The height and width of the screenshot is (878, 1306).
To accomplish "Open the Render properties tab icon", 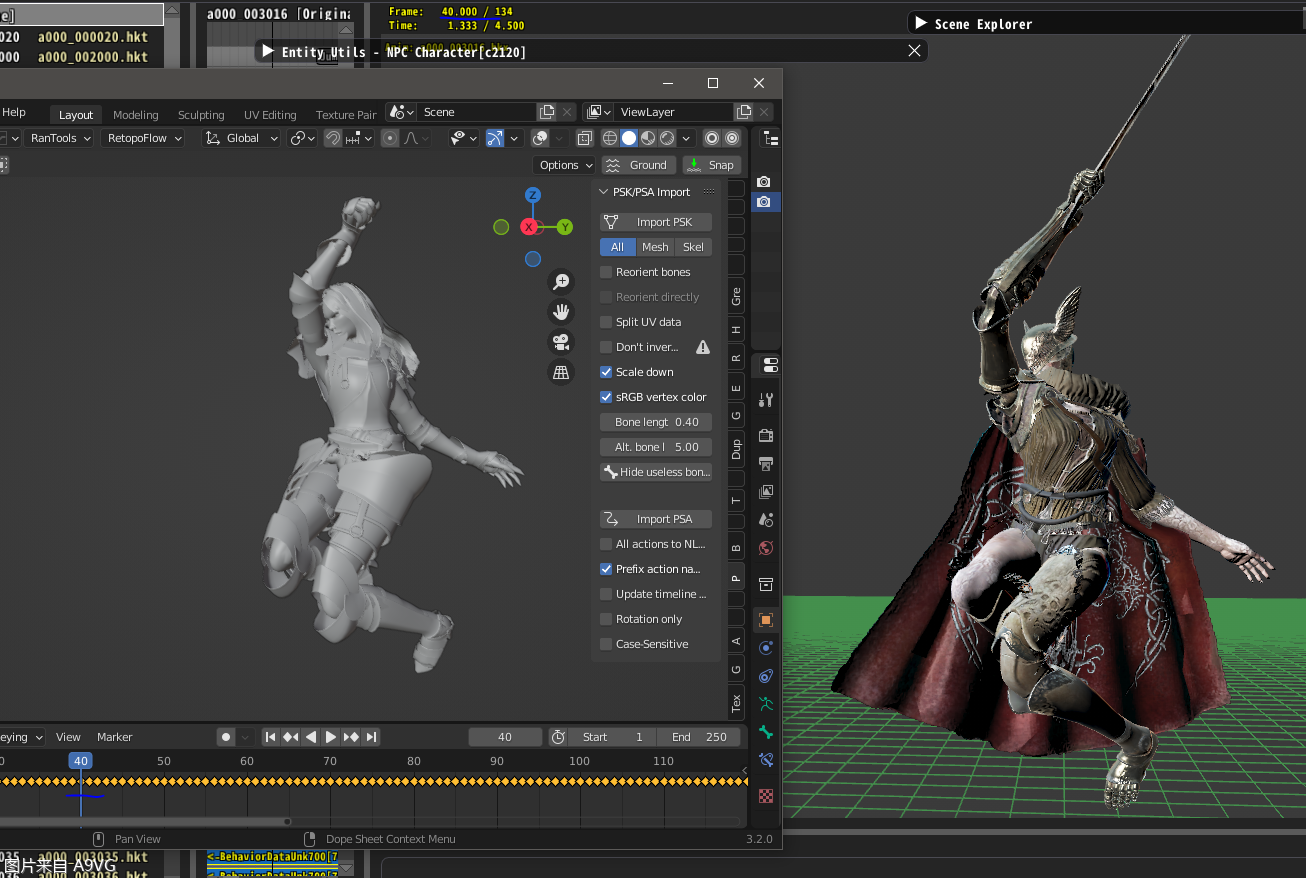I will click(766, 435).
